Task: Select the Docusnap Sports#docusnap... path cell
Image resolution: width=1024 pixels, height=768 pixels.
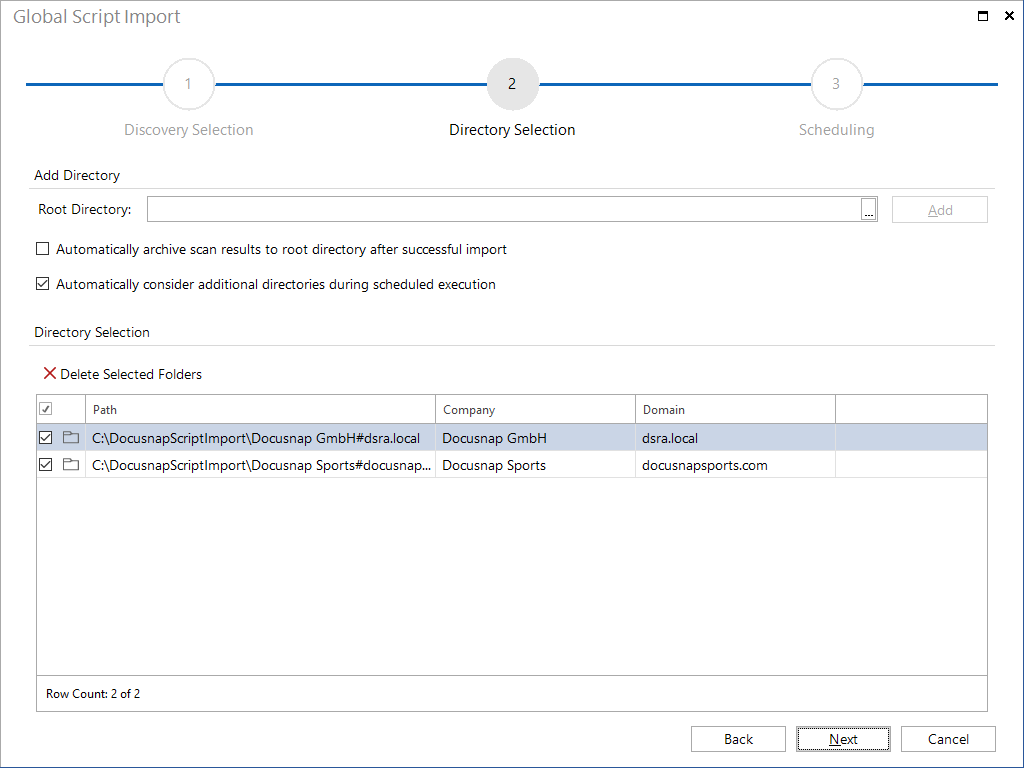Action: coord(261,466)
